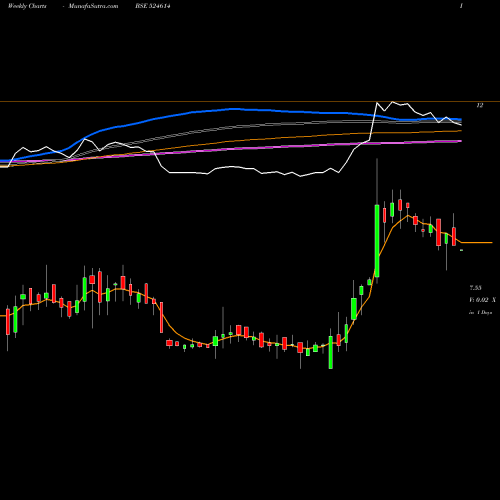The image size is (500, 500).
Task: Click the 'BSE 524614' stock code text
Action: [x=153, y=6]
